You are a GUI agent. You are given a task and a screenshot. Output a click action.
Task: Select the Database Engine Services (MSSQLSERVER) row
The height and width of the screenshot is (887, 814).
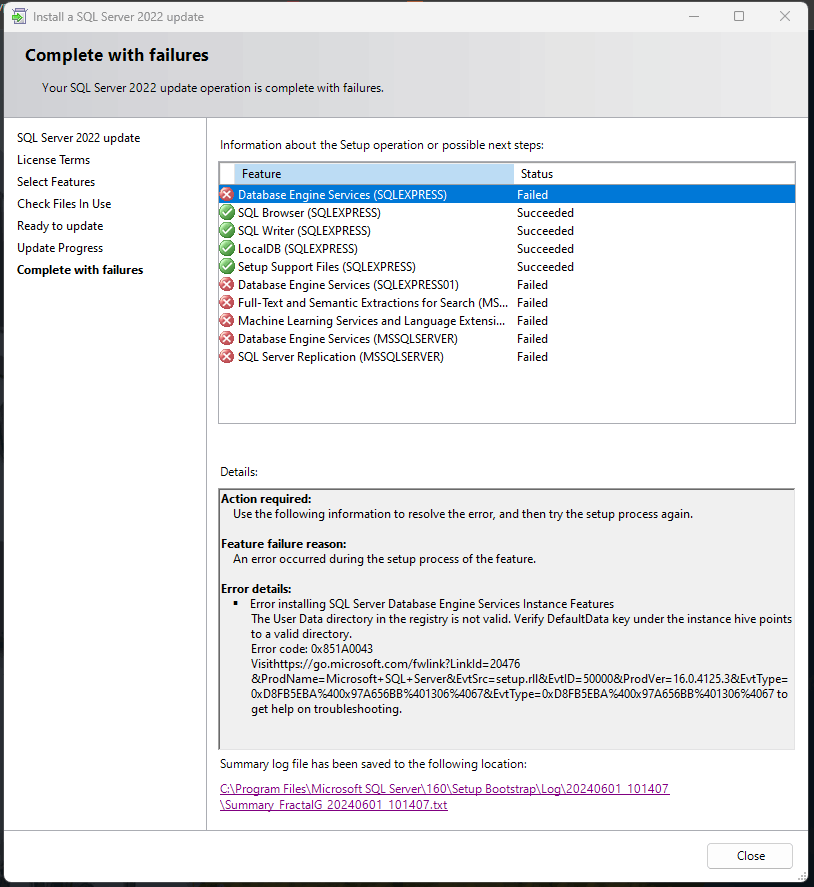[507, 339]
